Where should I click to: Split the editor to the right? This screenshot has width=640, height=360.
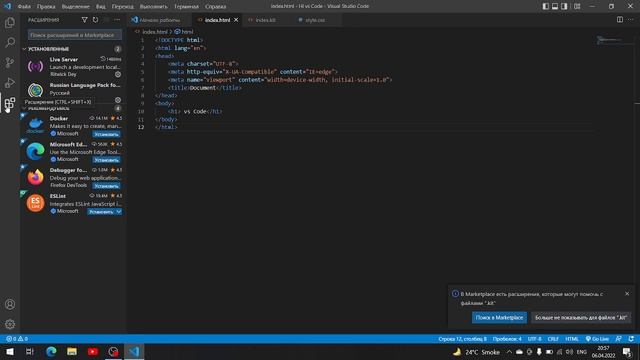tap(620, 20)
